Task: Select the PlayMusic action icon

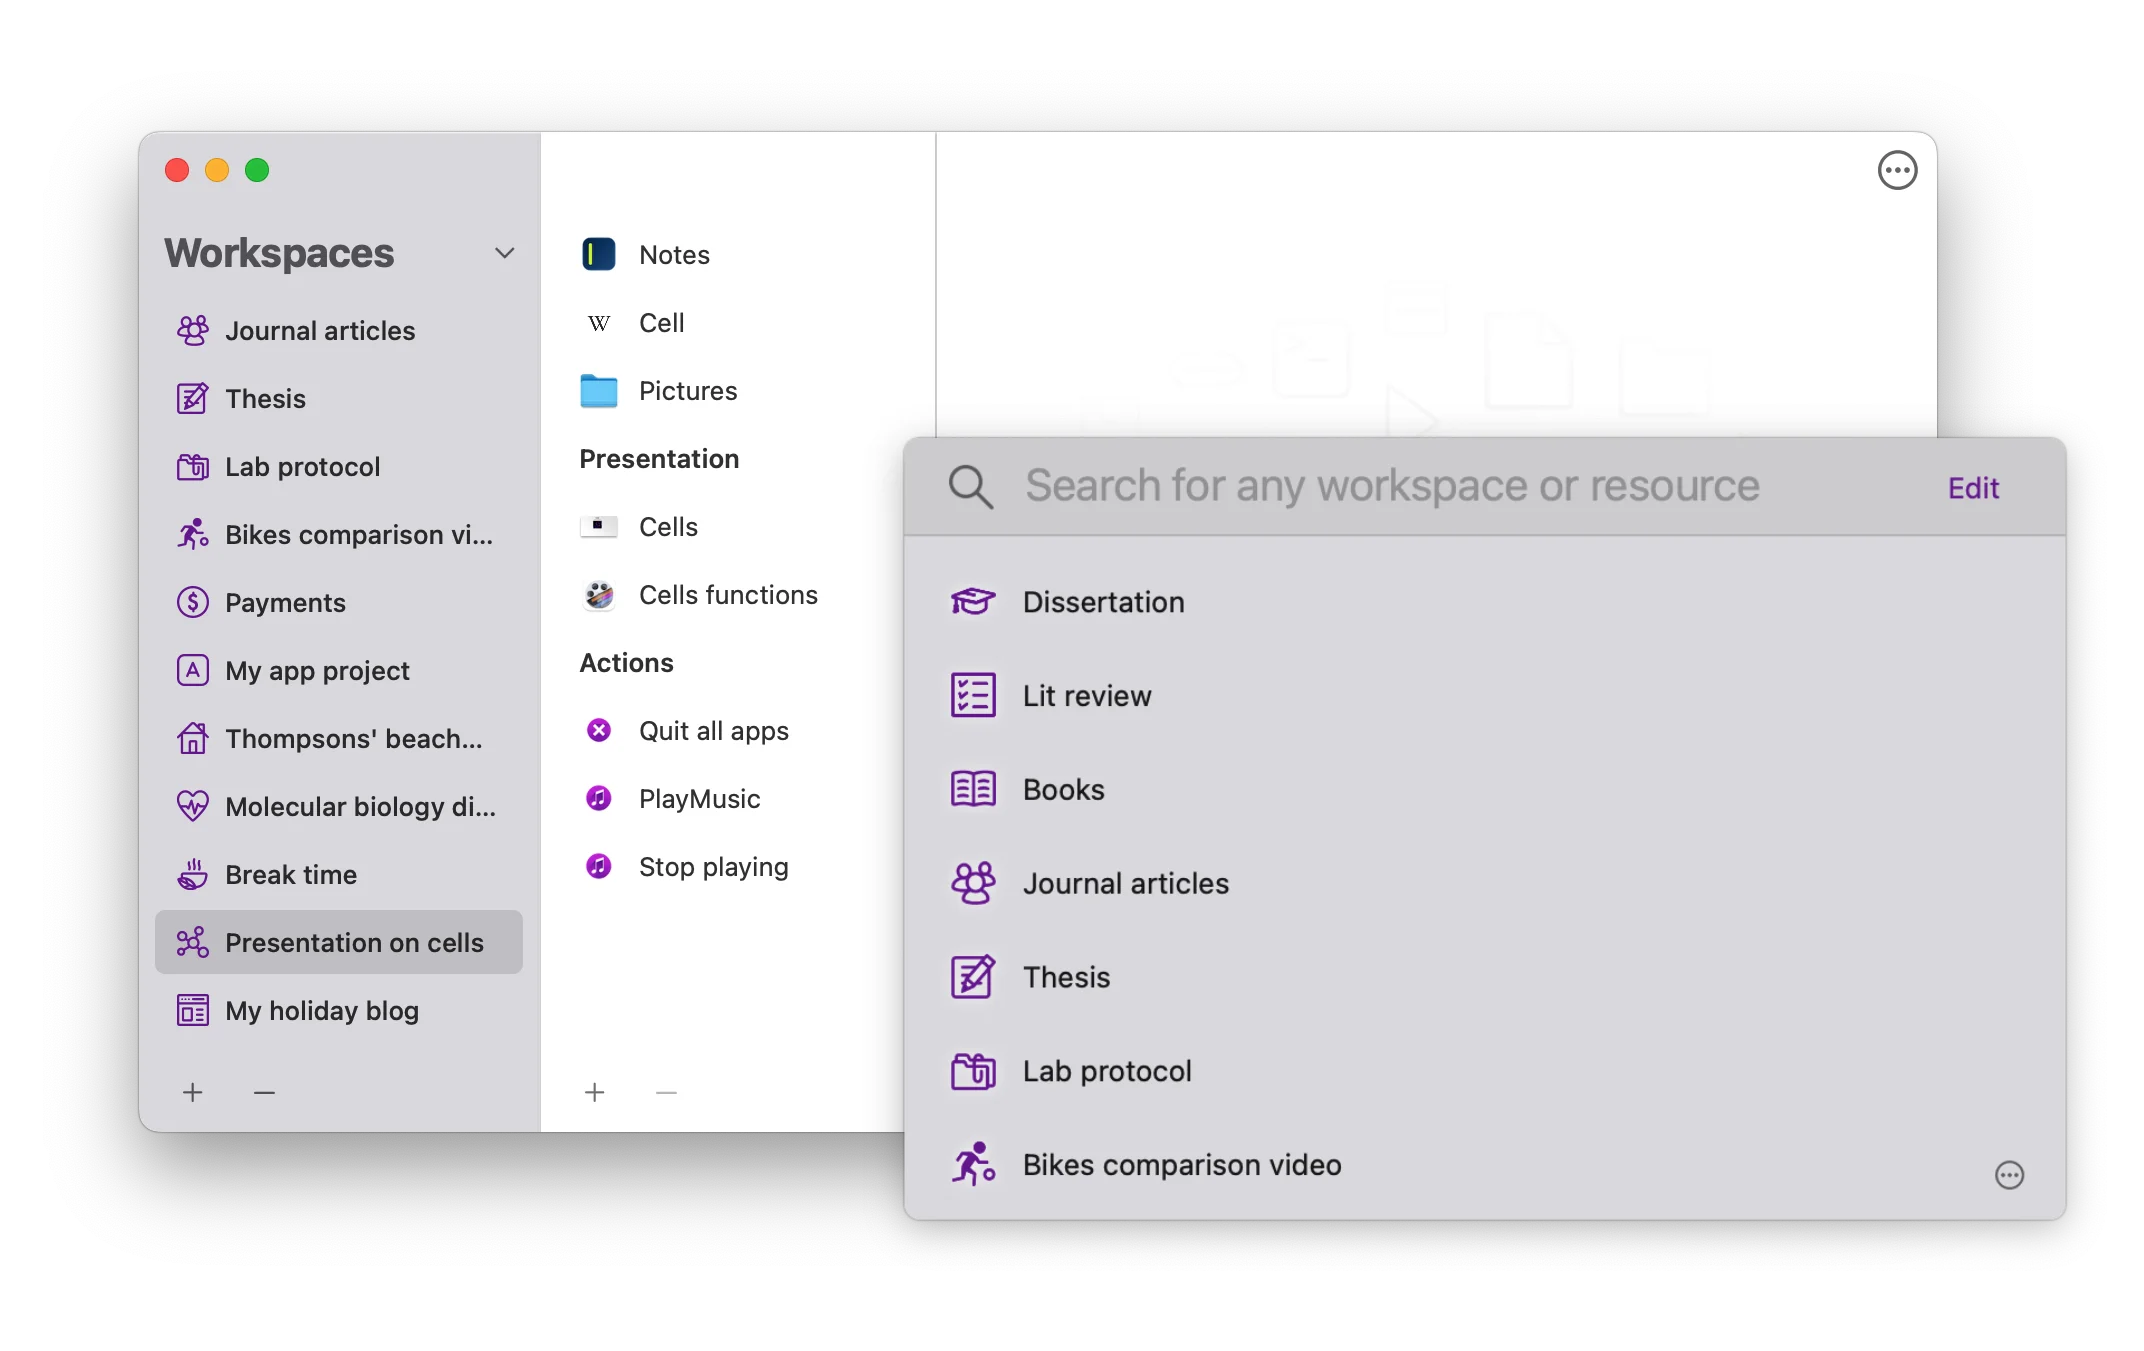Action: (598, 798)
